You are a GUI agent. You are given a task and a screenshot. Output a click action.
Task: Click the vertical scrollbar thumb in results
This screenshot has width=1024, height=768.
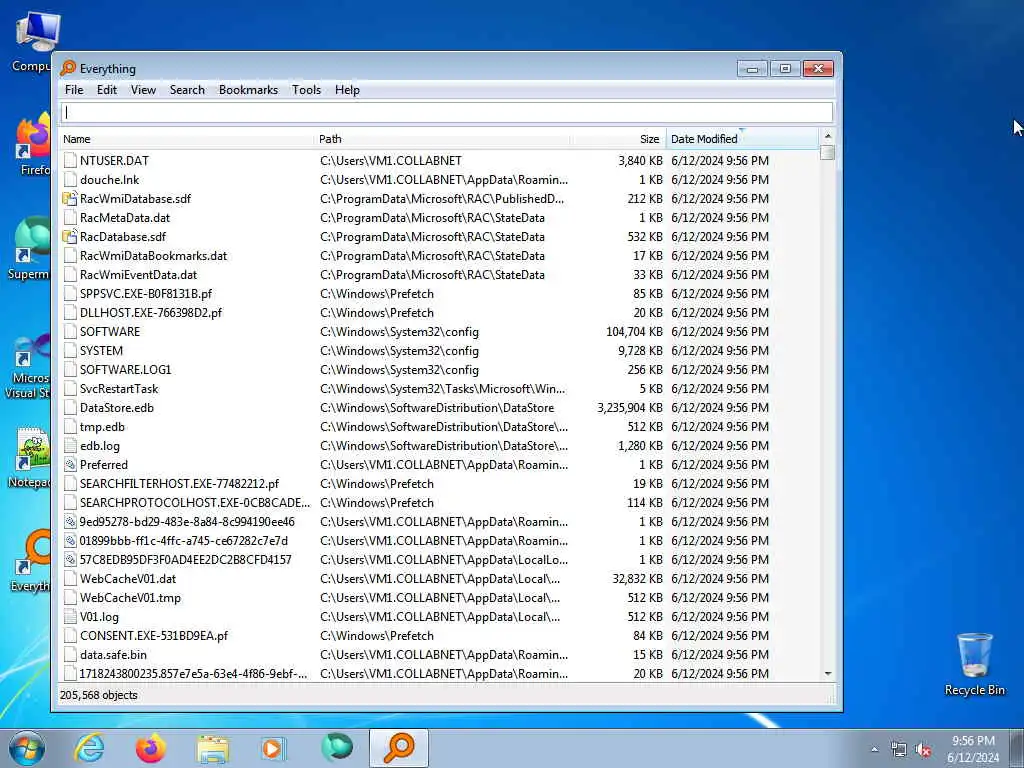point(827,153)
